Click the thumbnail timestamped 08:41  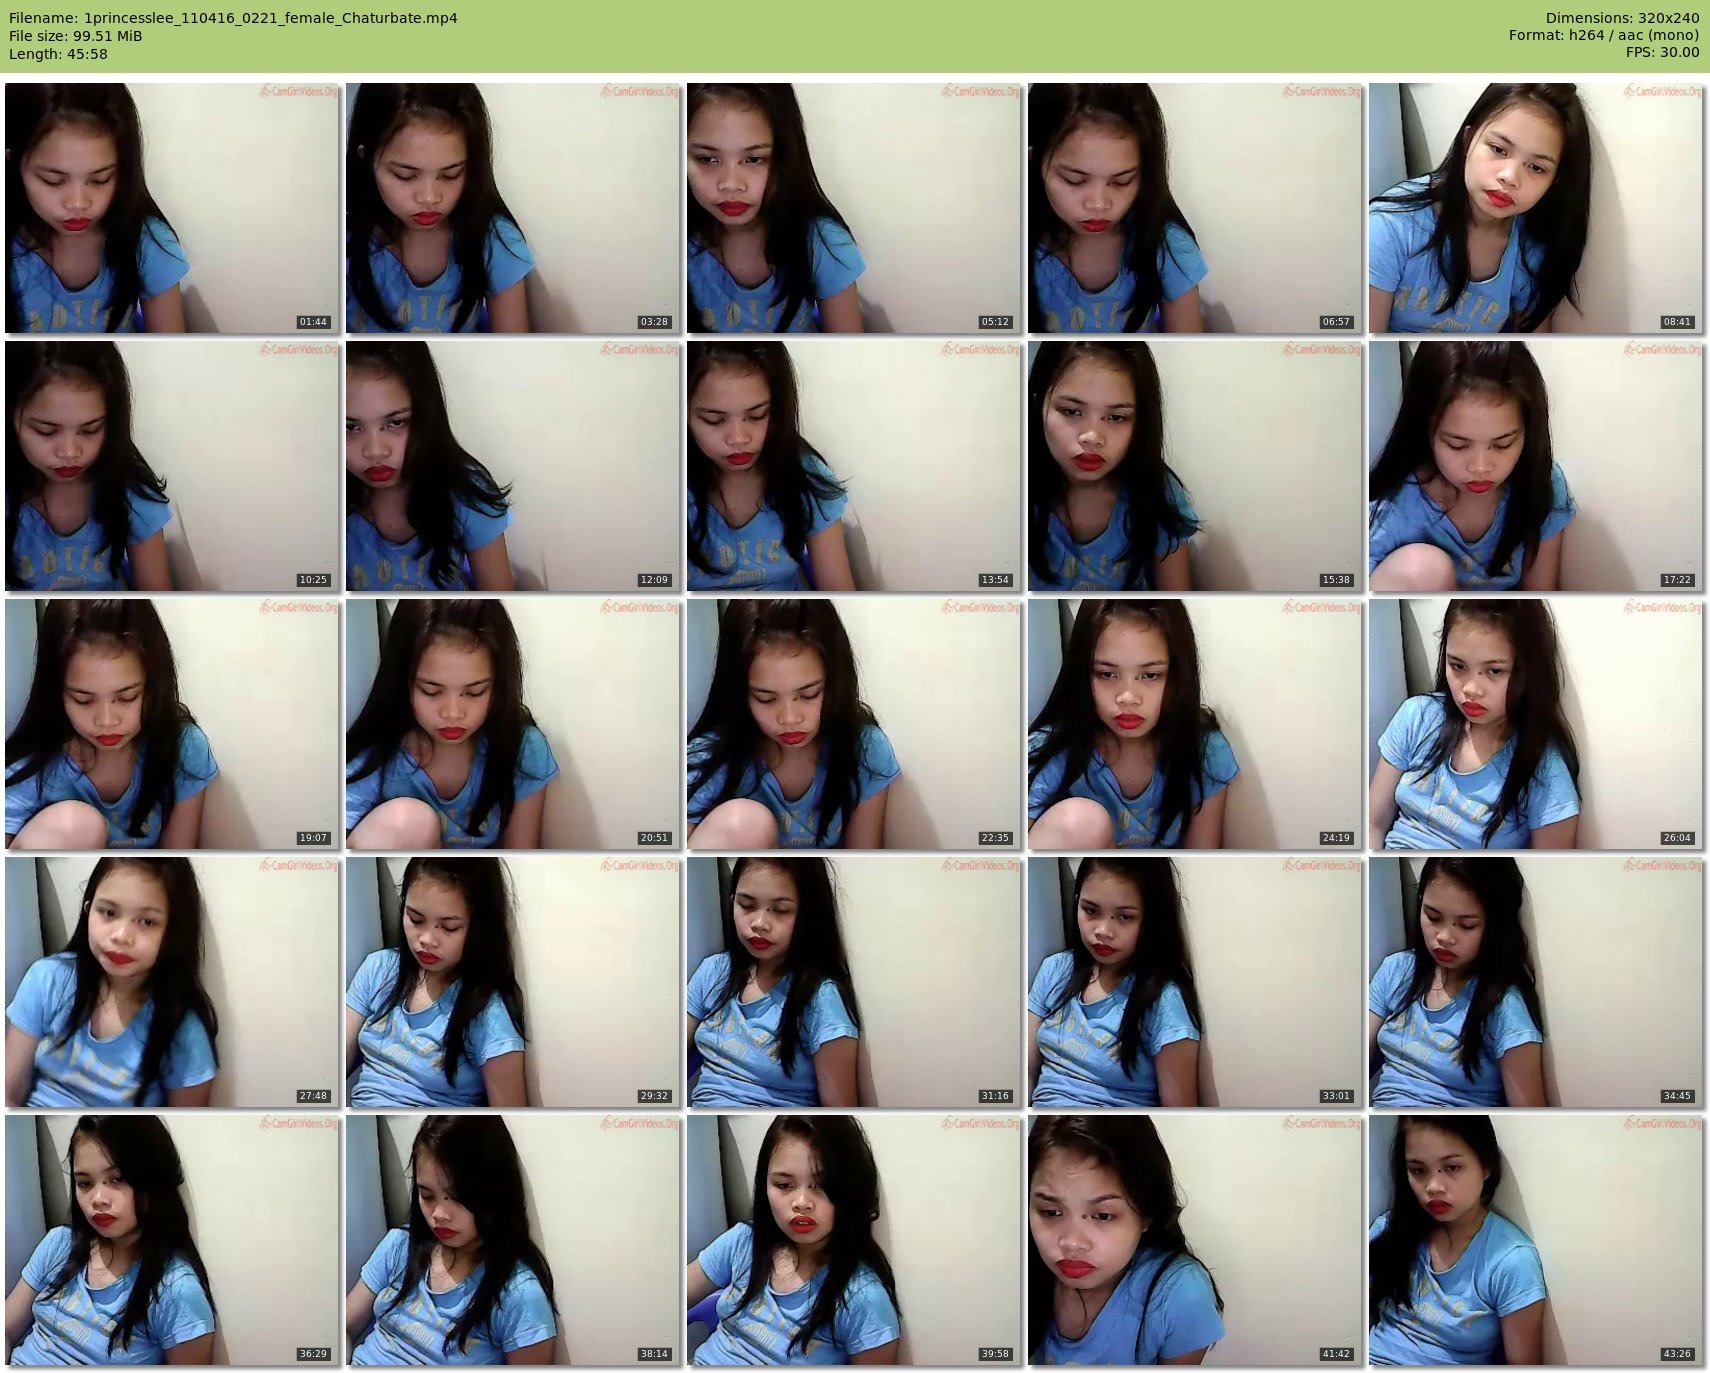coord(1536,208)
